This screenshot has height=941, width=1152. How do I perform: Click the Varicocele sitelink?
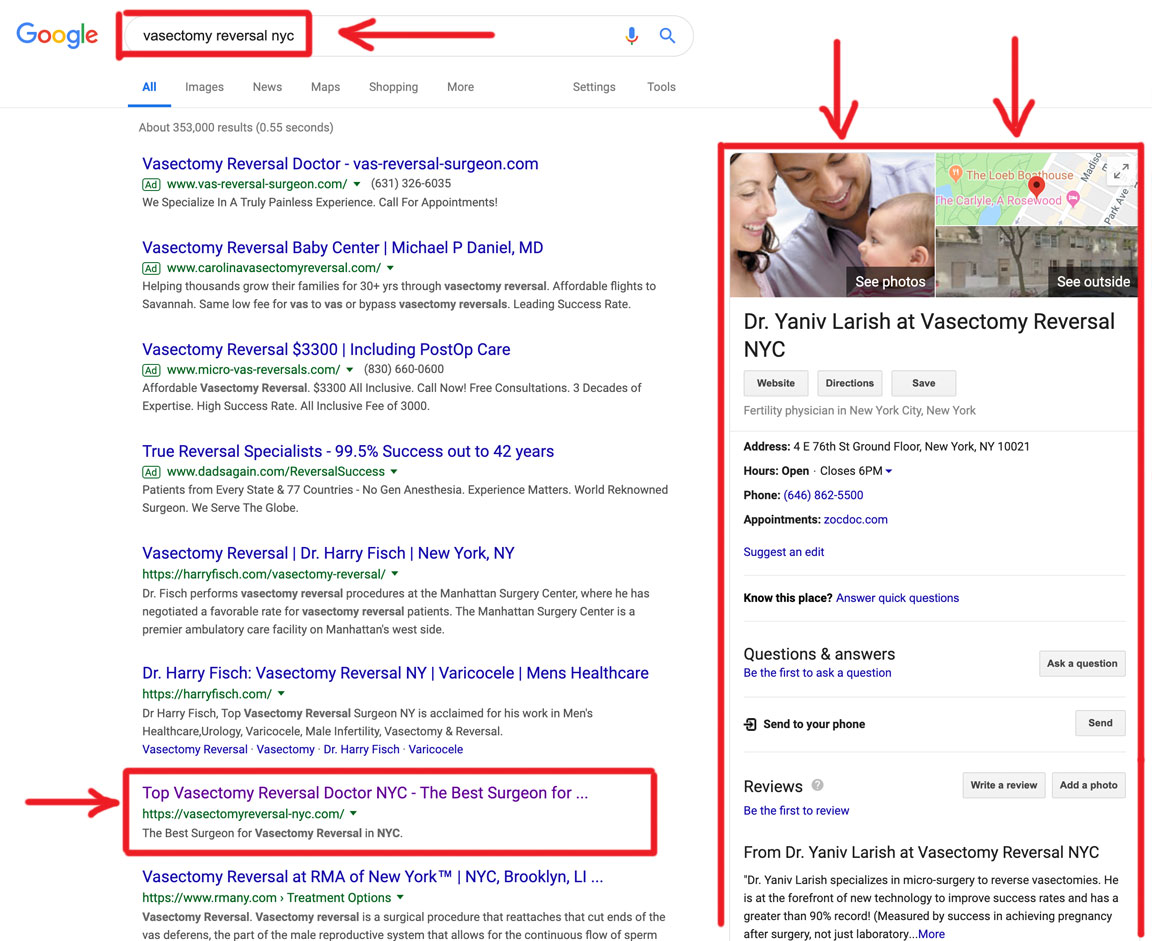coord(436,749)
